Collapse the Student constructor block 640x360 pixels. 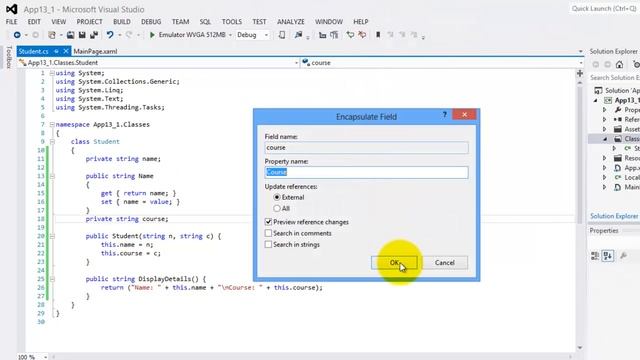[52, 236]
